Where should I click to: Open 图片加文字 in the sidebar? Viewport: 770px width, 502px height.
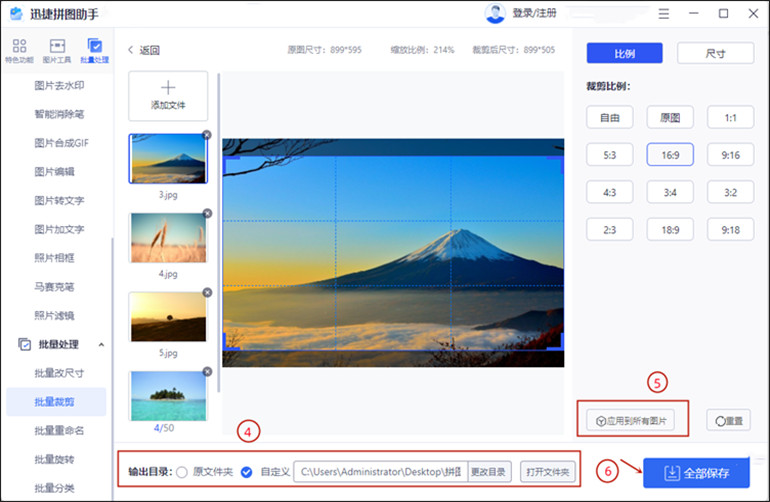[x=59, y=229]
